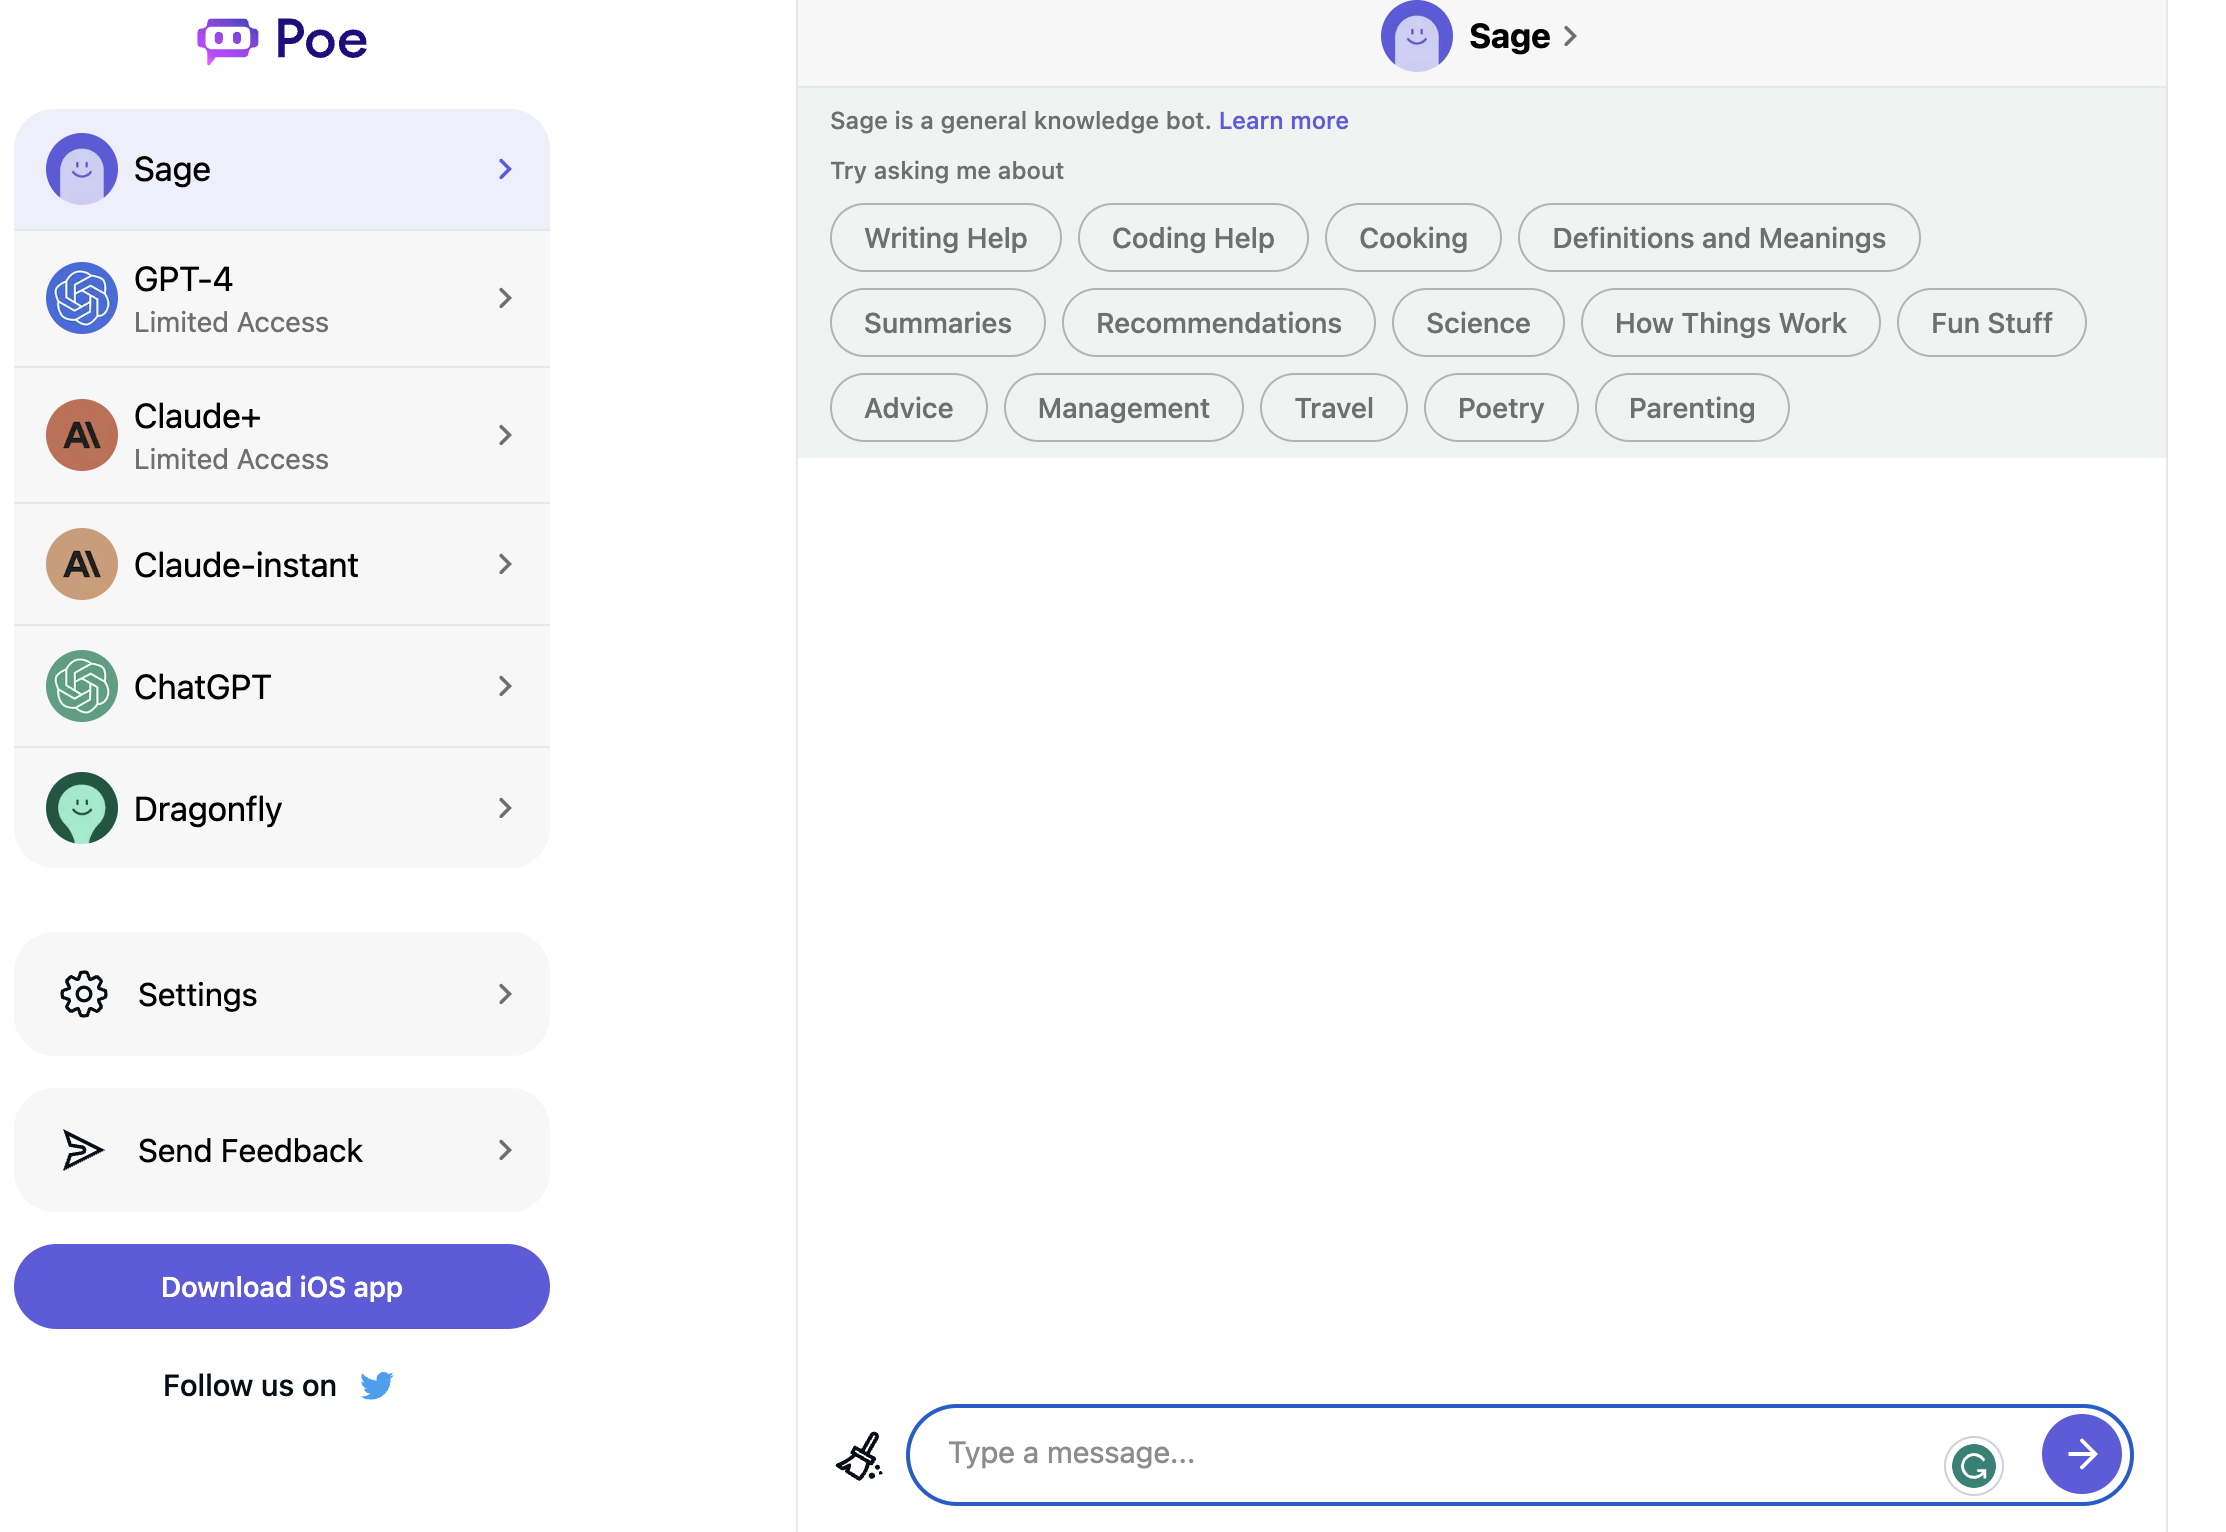
Task: Click the Poe logo icon
Action: click(x=227, y=40)
